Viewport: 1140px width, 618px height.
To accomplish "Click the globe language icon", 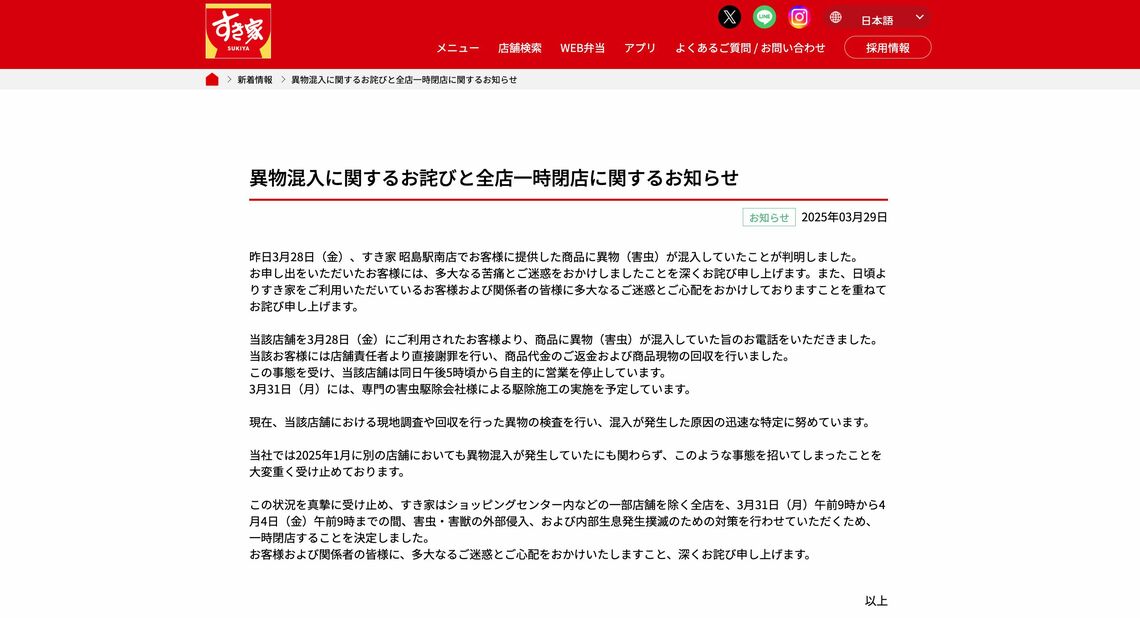I will tap(833, 16).
